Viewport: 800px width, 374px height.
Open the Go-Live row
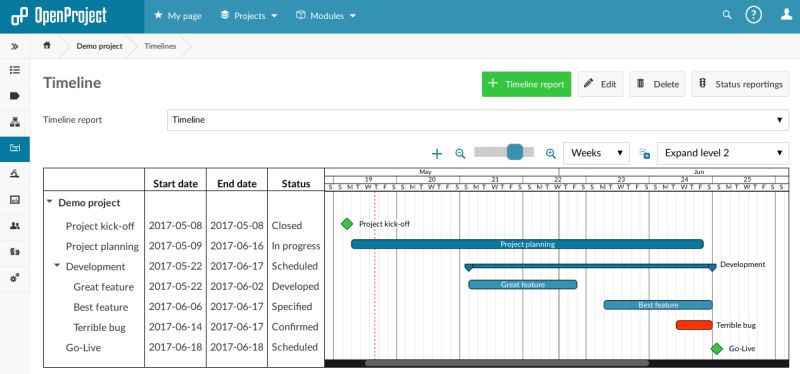[x=83, y=348]
